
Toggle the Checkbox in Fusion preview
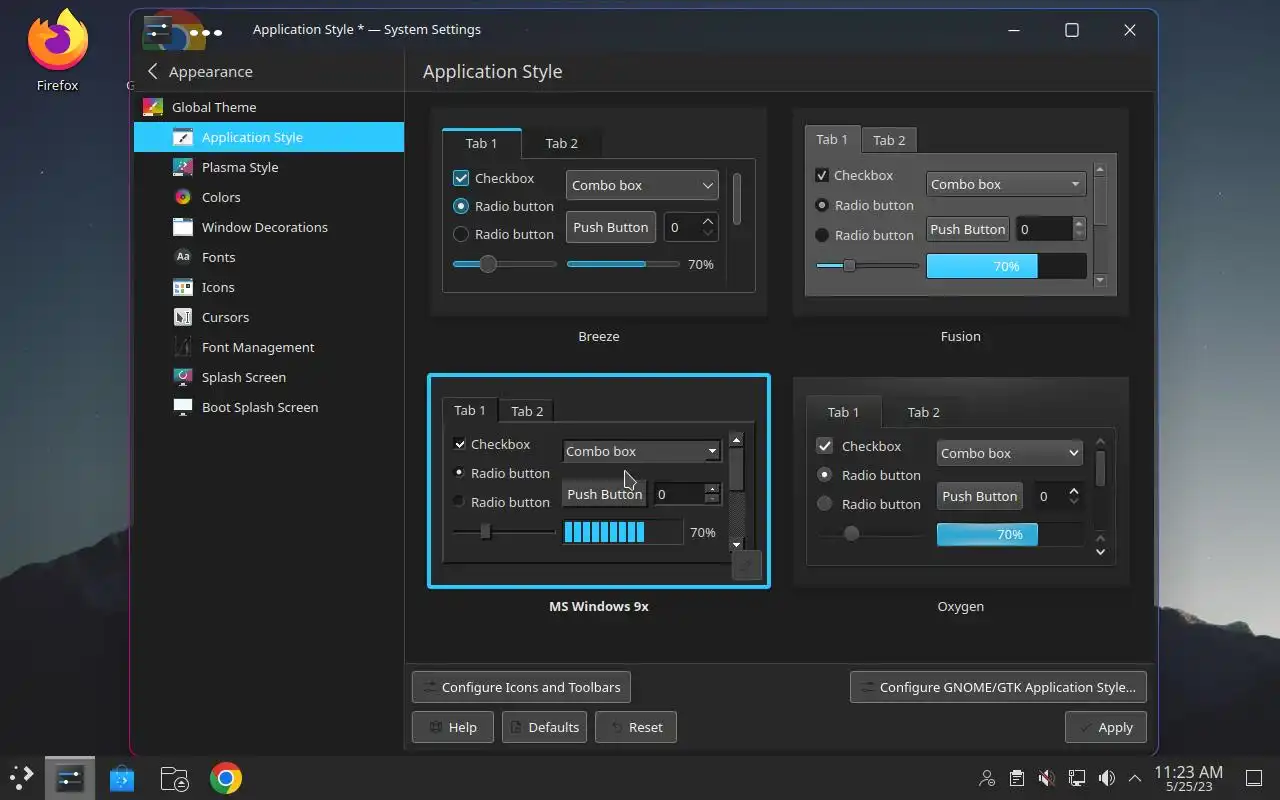click(822, 175)
